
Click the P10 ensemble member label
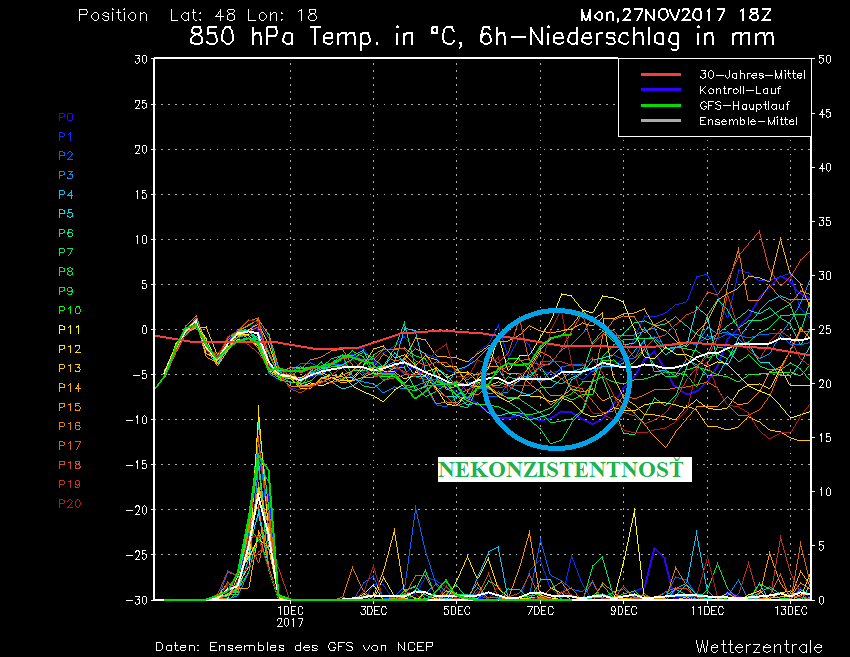coord(69,310)
